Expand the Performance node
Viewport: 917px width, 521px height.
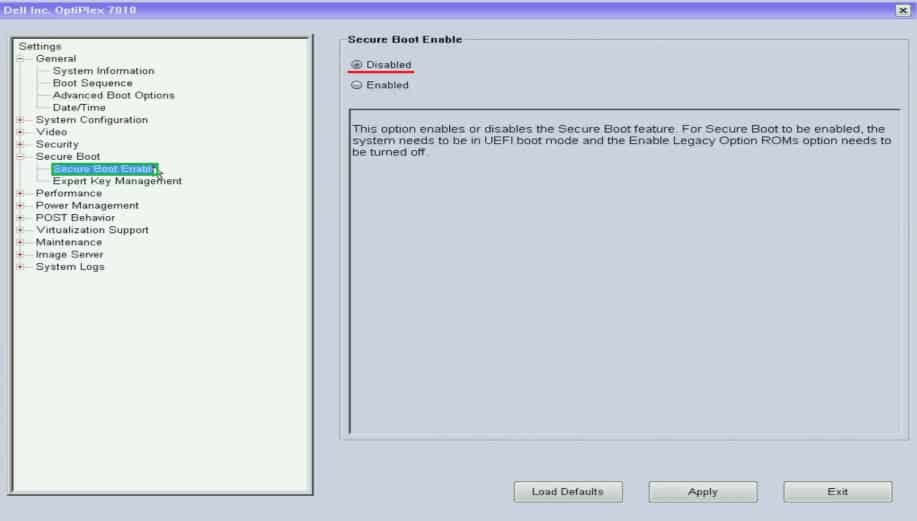(x=20, y=194)
